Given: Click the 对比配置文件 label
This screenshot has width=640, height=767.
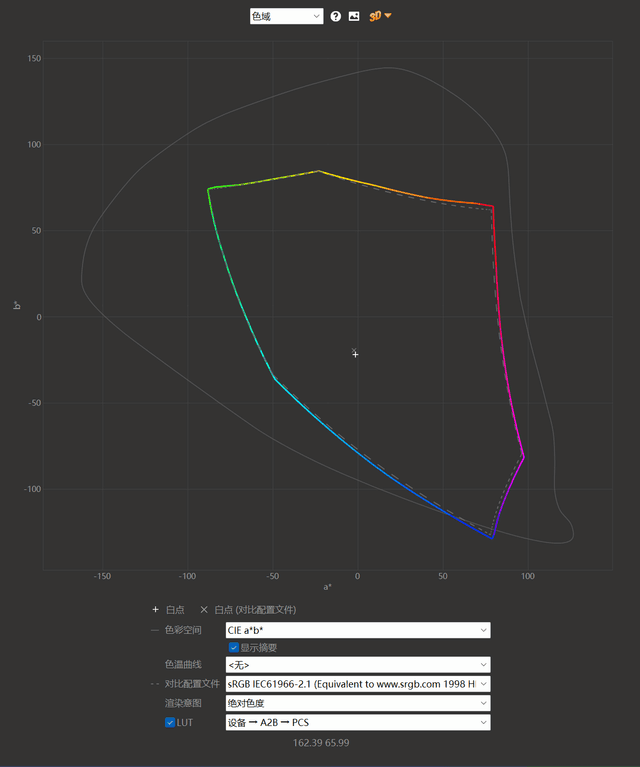Looking at the screenshot, I should (x=192, y=684).
